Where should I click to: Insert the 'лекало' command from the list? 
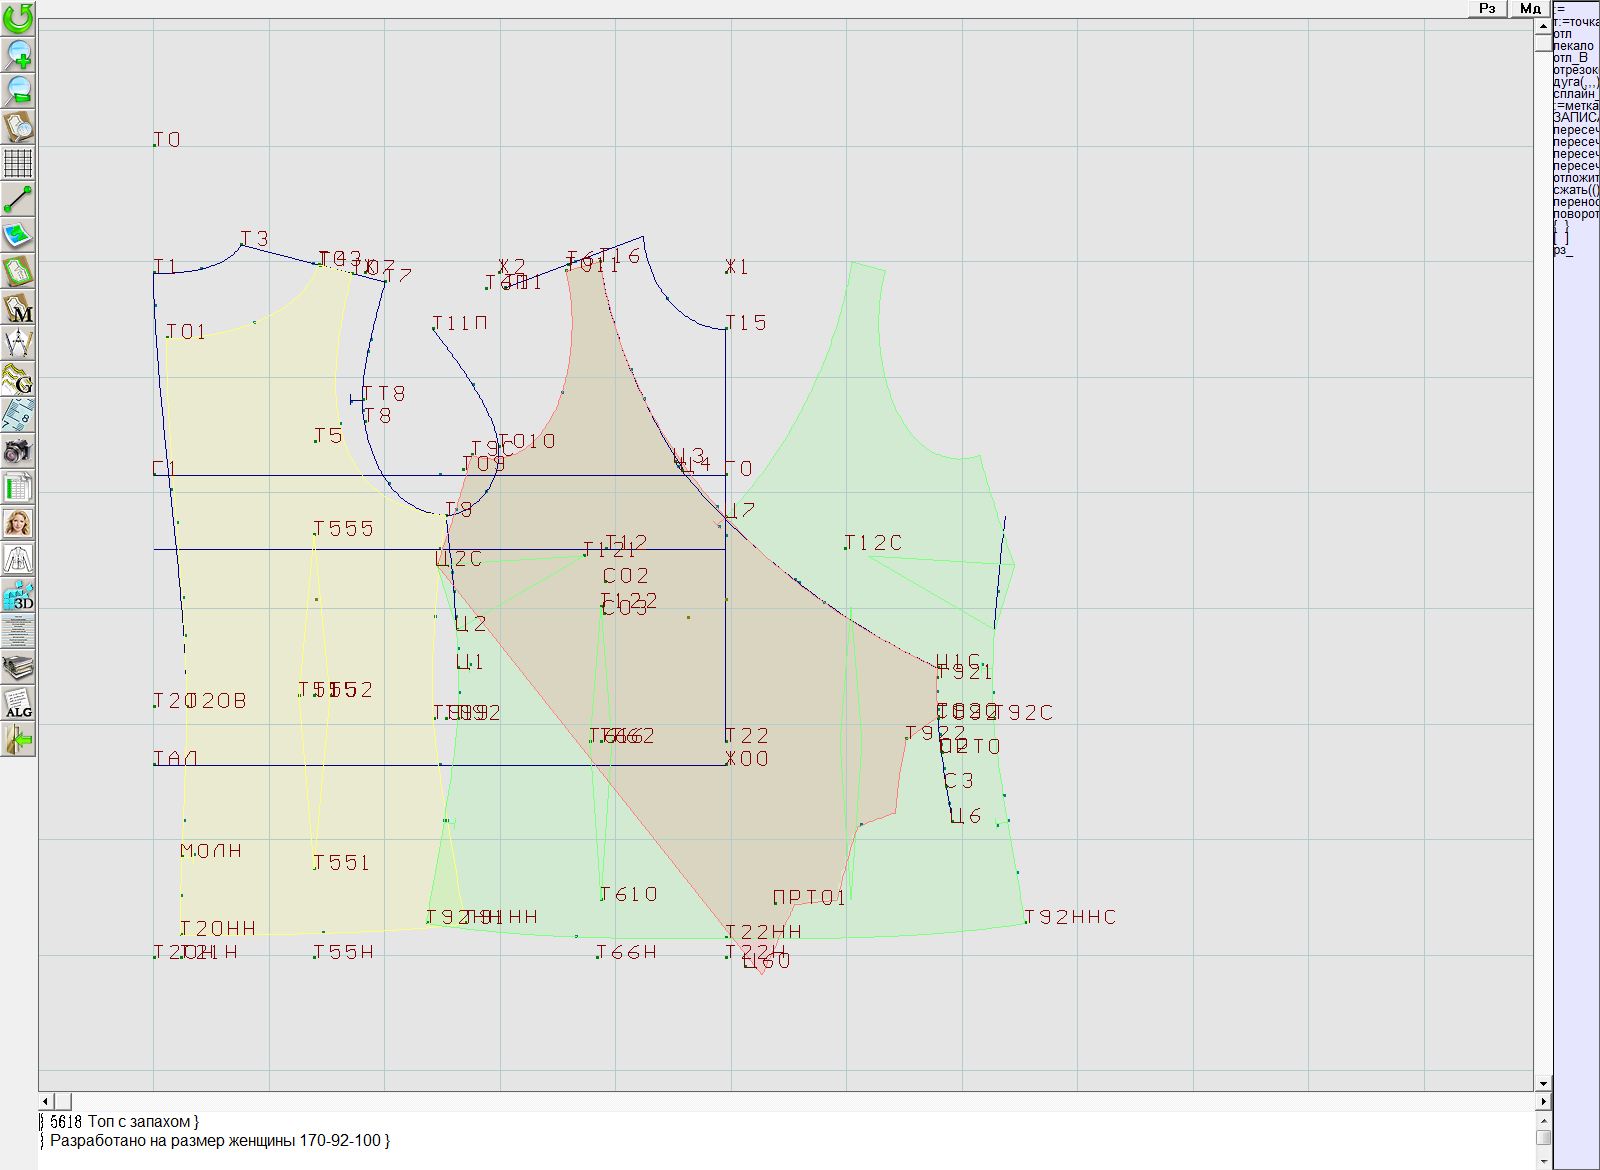pos(1573,46)
